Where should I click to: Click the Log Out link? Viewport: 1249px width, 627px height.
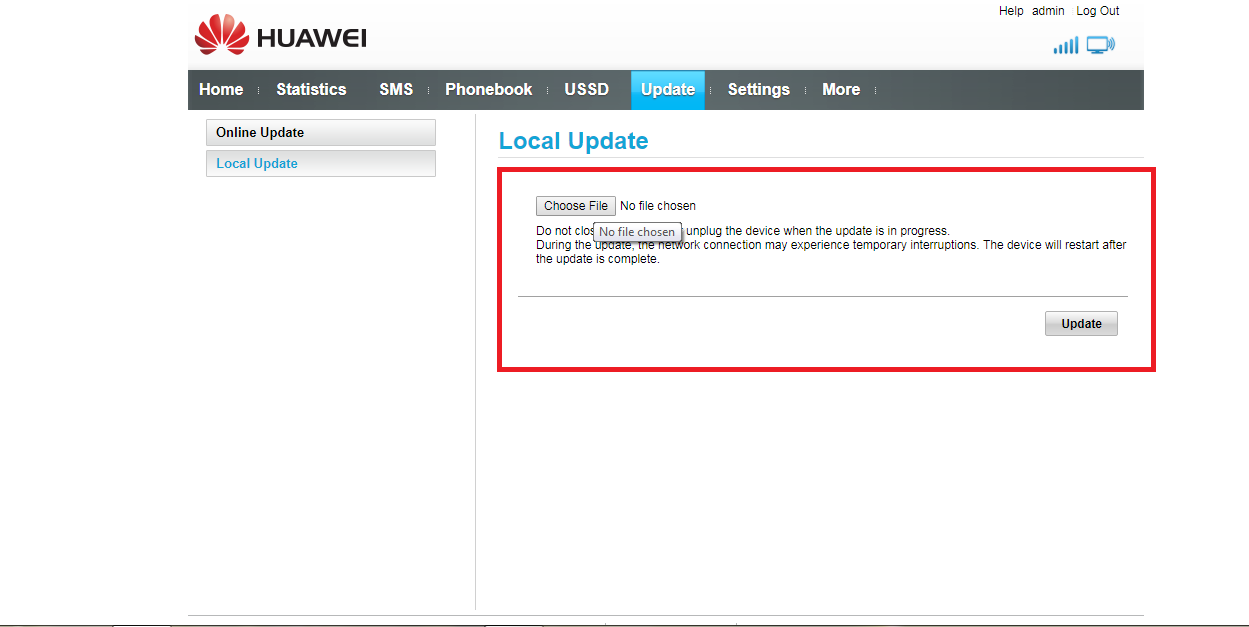[1097, 11]
